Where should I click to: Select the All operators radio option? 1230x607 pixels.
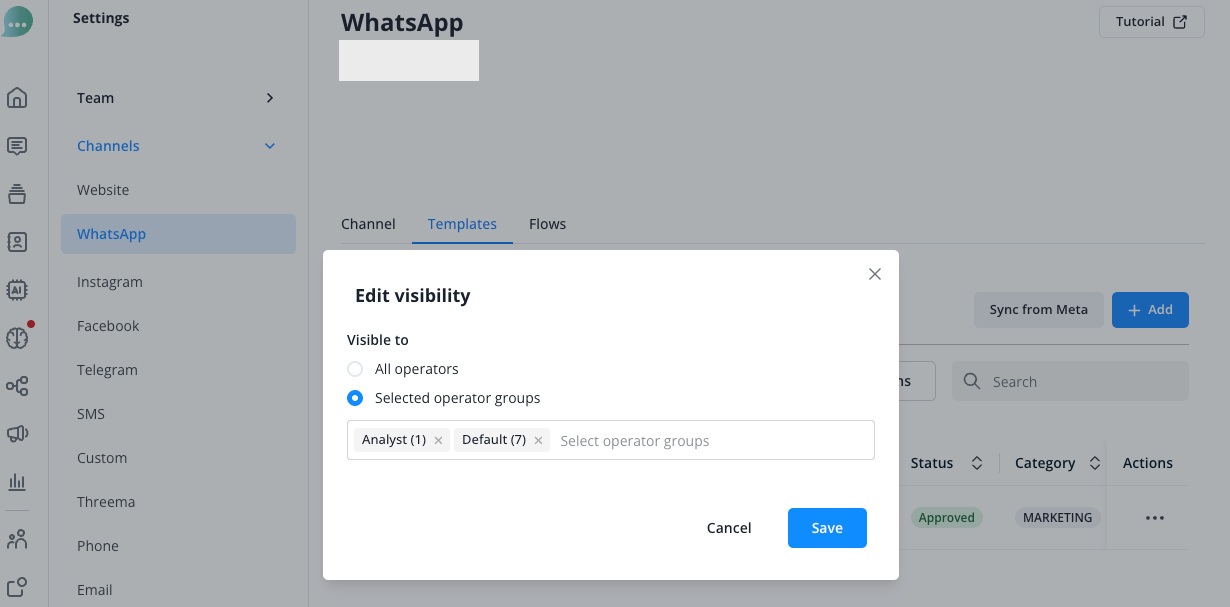[355, 369]
